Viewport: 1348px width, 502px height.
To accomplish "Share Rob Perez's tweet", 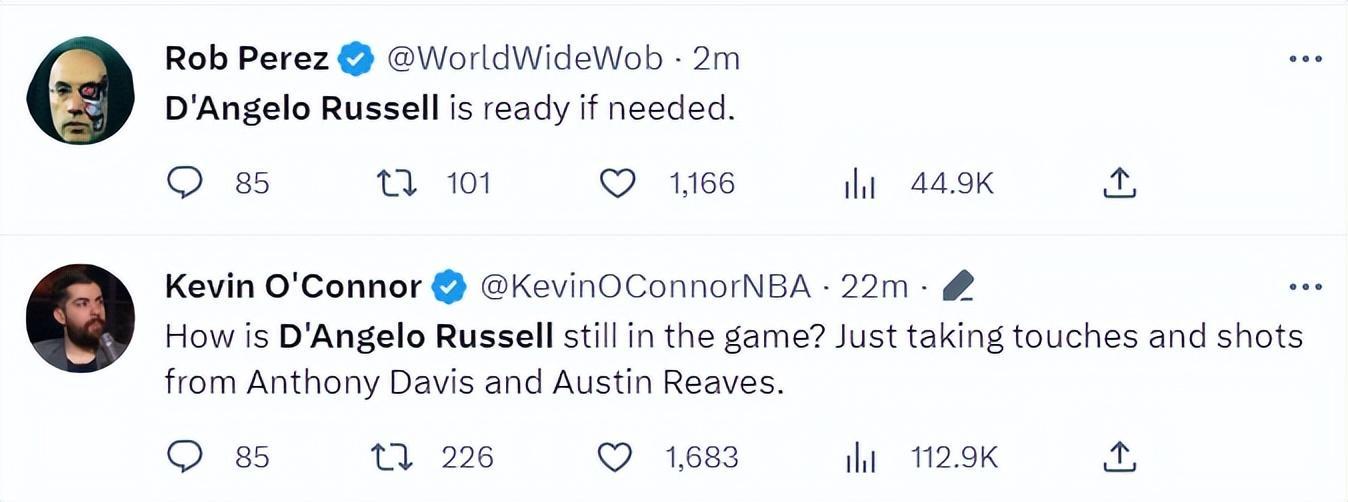I will [x=1120, y=183].
